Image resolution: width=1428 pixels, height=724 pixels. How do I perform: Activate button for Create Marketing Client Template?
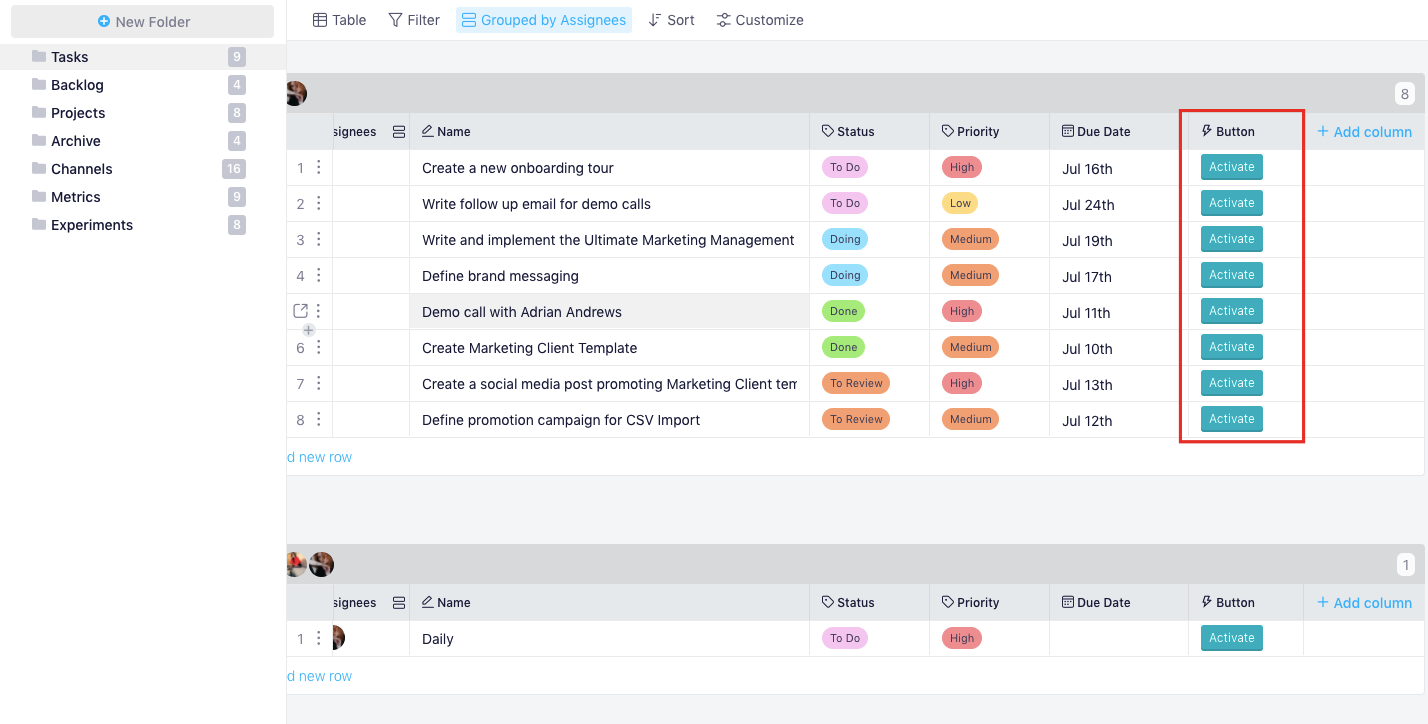pyautogui.click(x=1232, y=347)
